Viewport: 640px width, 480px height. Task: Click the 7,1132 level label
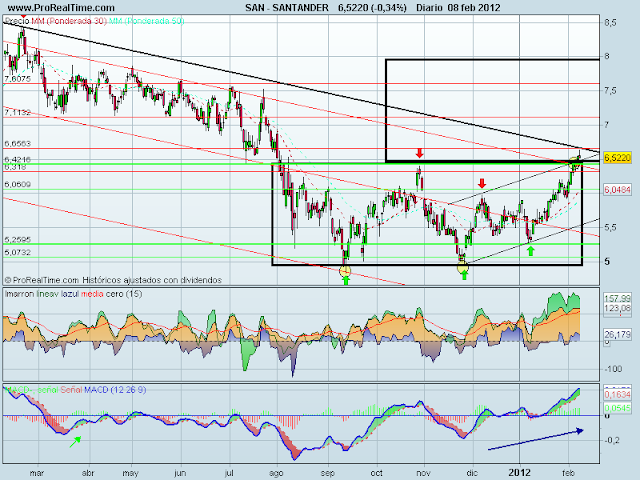click(x=18, y=112)
